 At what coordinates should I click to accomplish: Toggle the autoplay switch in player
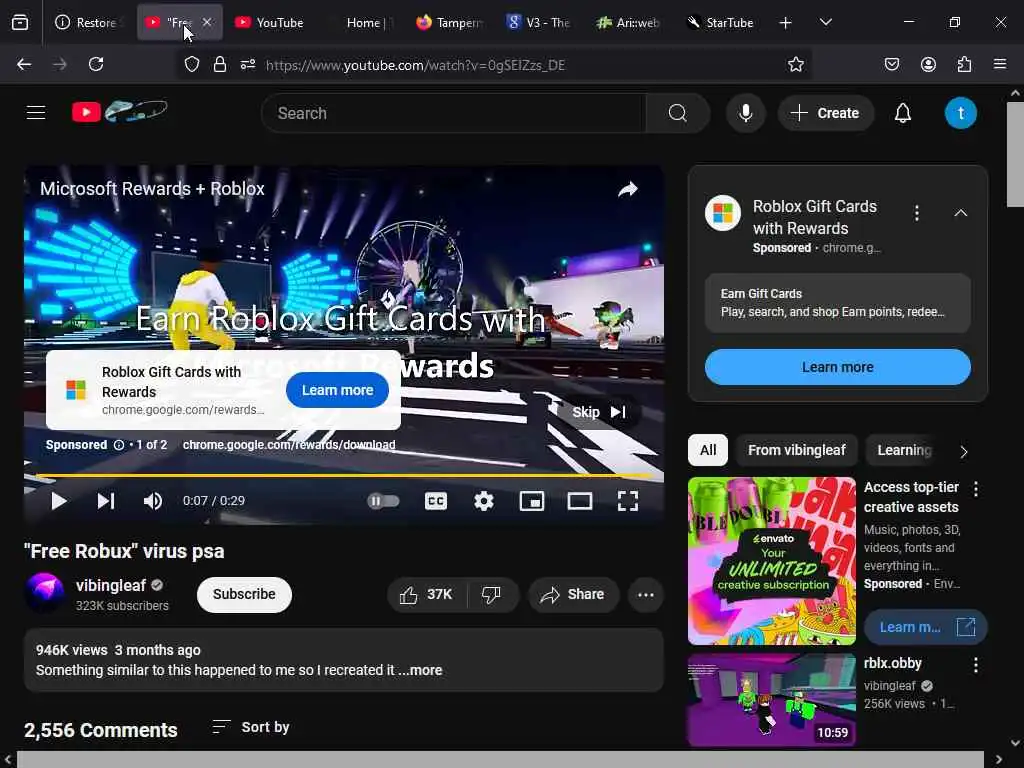383,501
